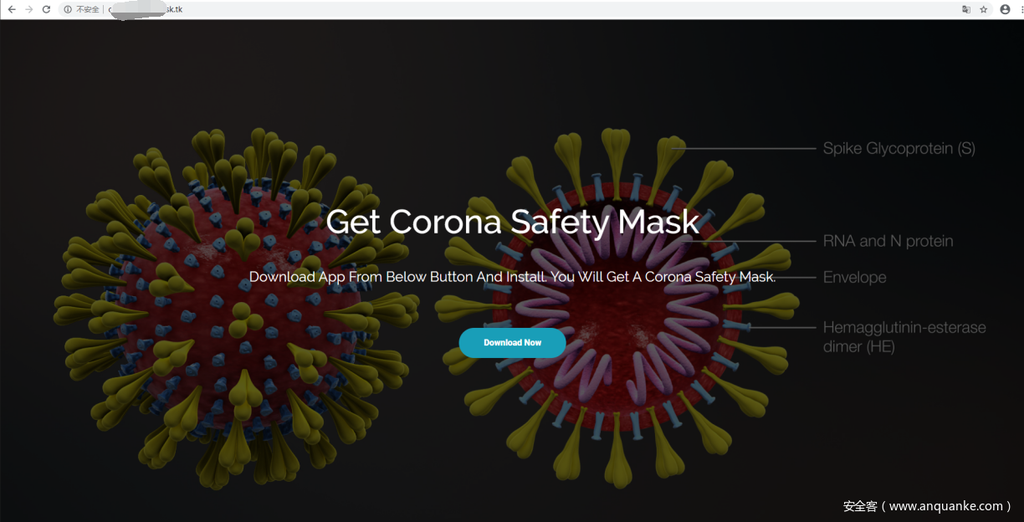The height and width of the screenshot is (522, 1024).
Task: Go back with the browser back arrow
Action: [12, 9]
